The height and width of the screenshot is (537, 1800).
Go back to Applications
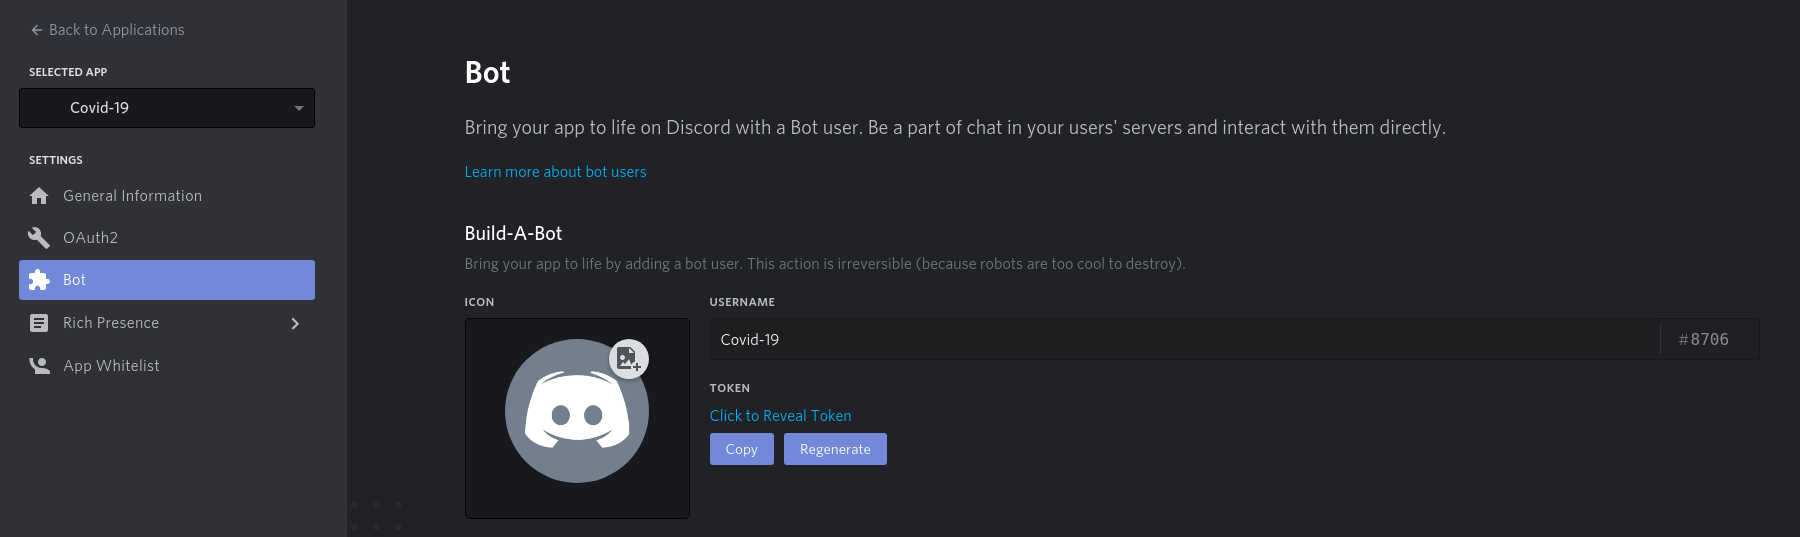[107, 30]
